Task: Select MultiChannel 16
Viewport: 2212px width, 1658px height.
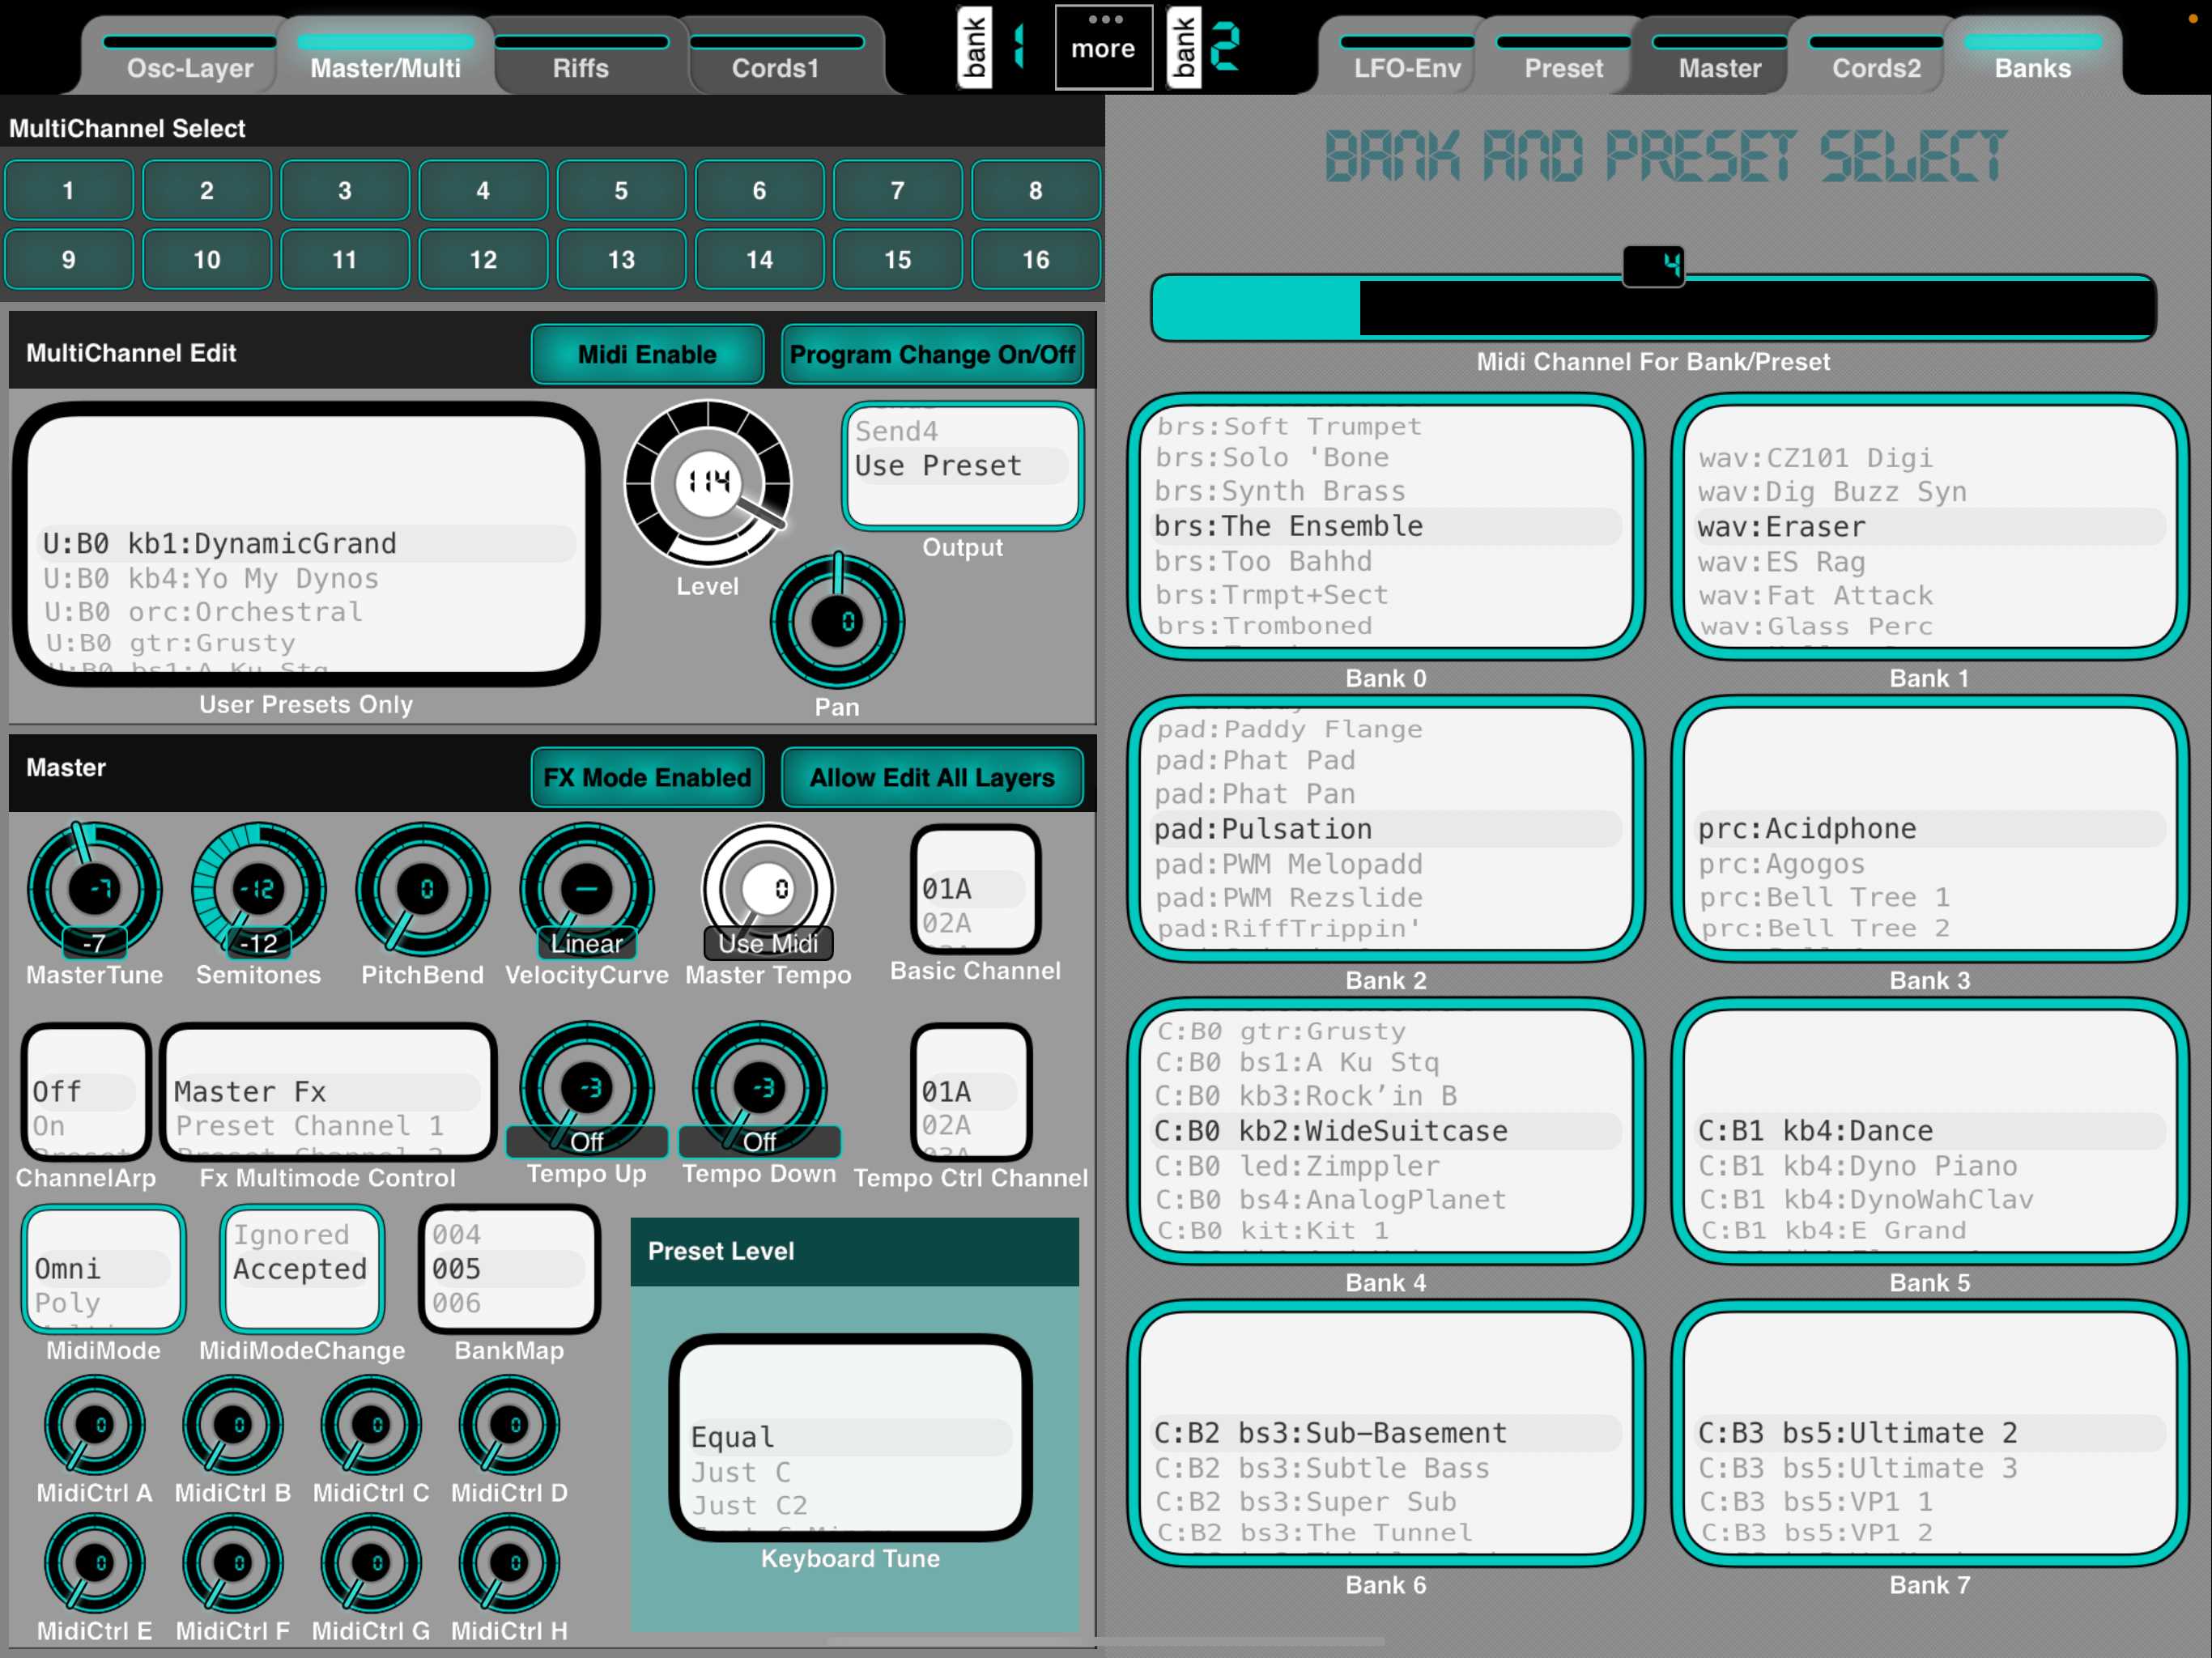Action: (x=1036, y=260)
